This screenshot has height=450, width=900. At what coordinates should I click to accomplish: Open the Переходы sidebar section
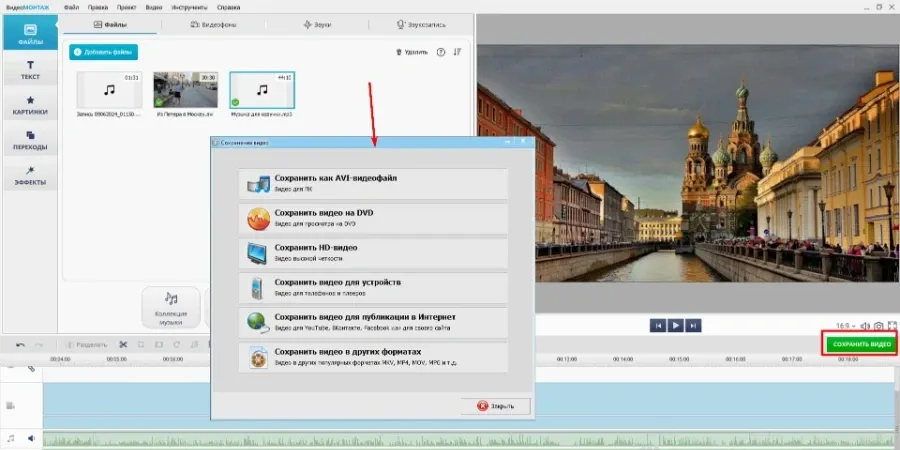[x=30, y=141]
